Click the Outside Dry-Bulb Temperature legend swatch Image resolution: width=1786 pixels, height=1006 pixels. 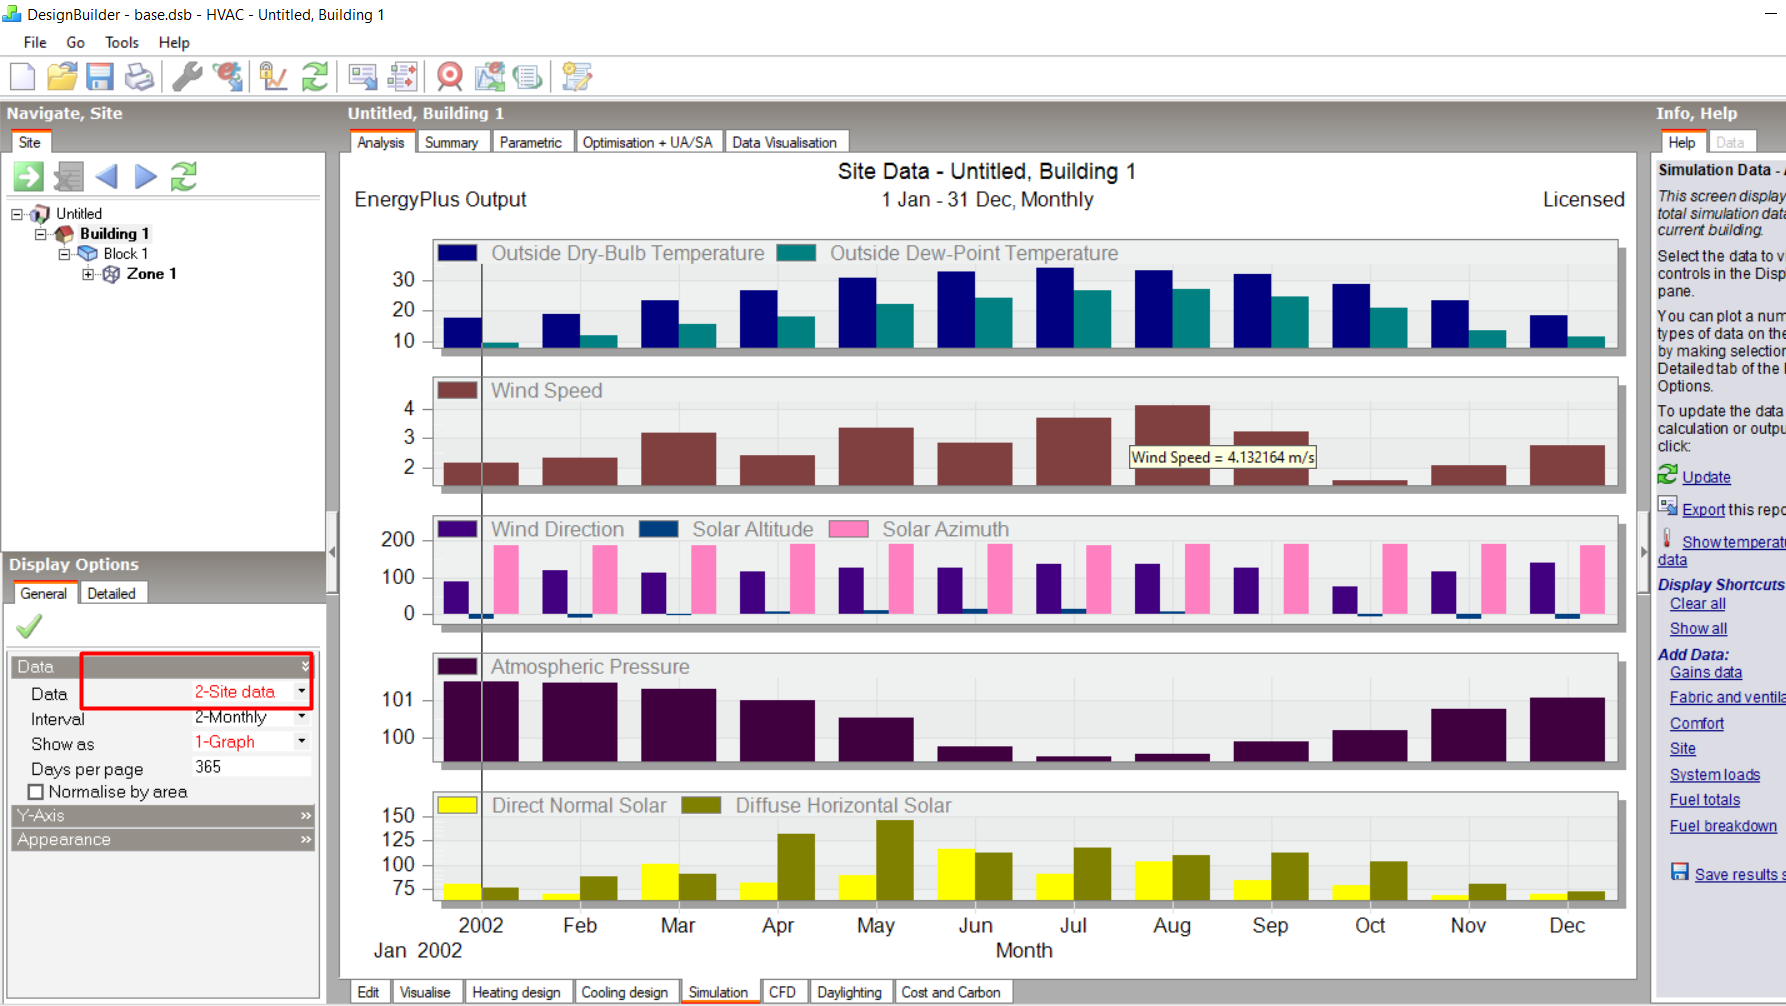coord(457,253)
